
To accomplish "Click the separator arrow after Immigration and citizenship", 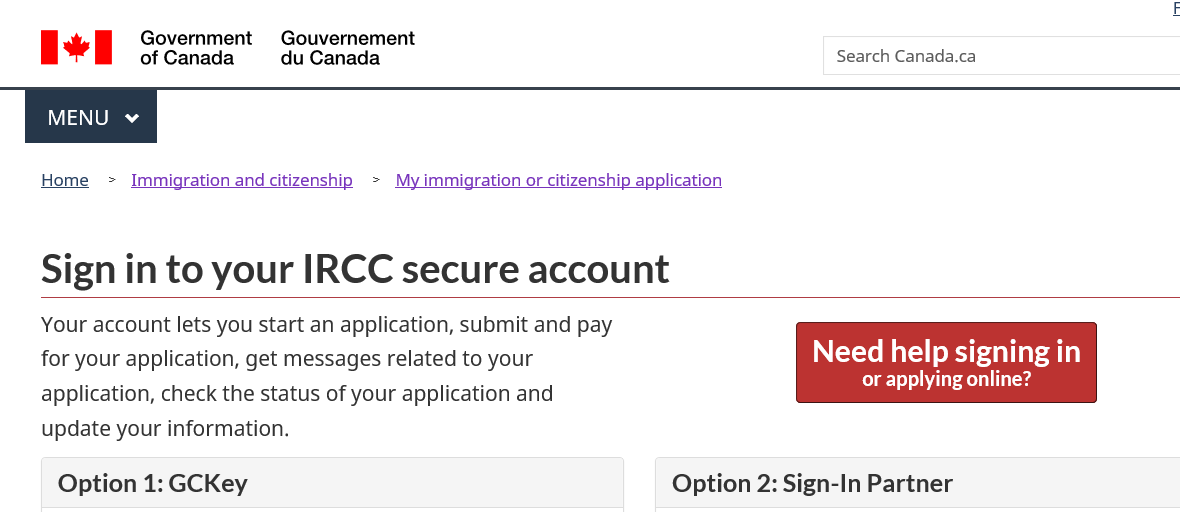I will coord(375,180).
